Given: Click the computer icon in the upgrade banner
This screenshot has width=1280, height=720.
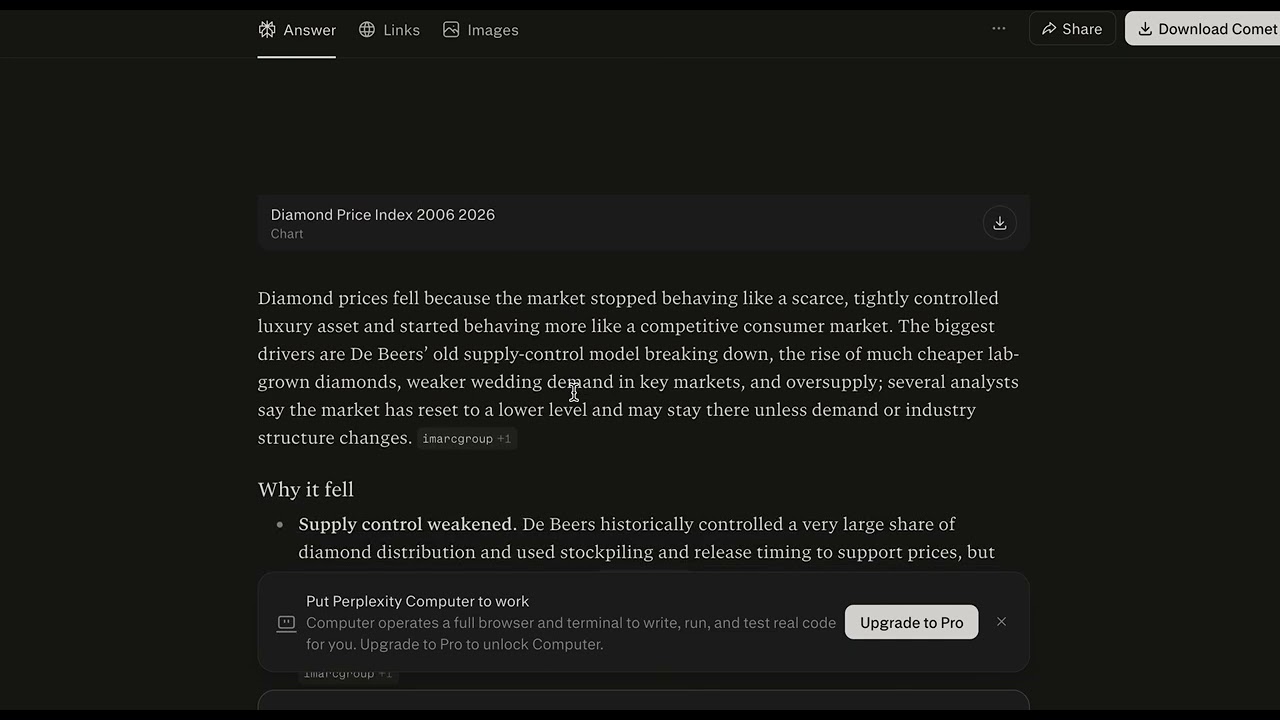Looking at the screenshot, I should (286, 623).
